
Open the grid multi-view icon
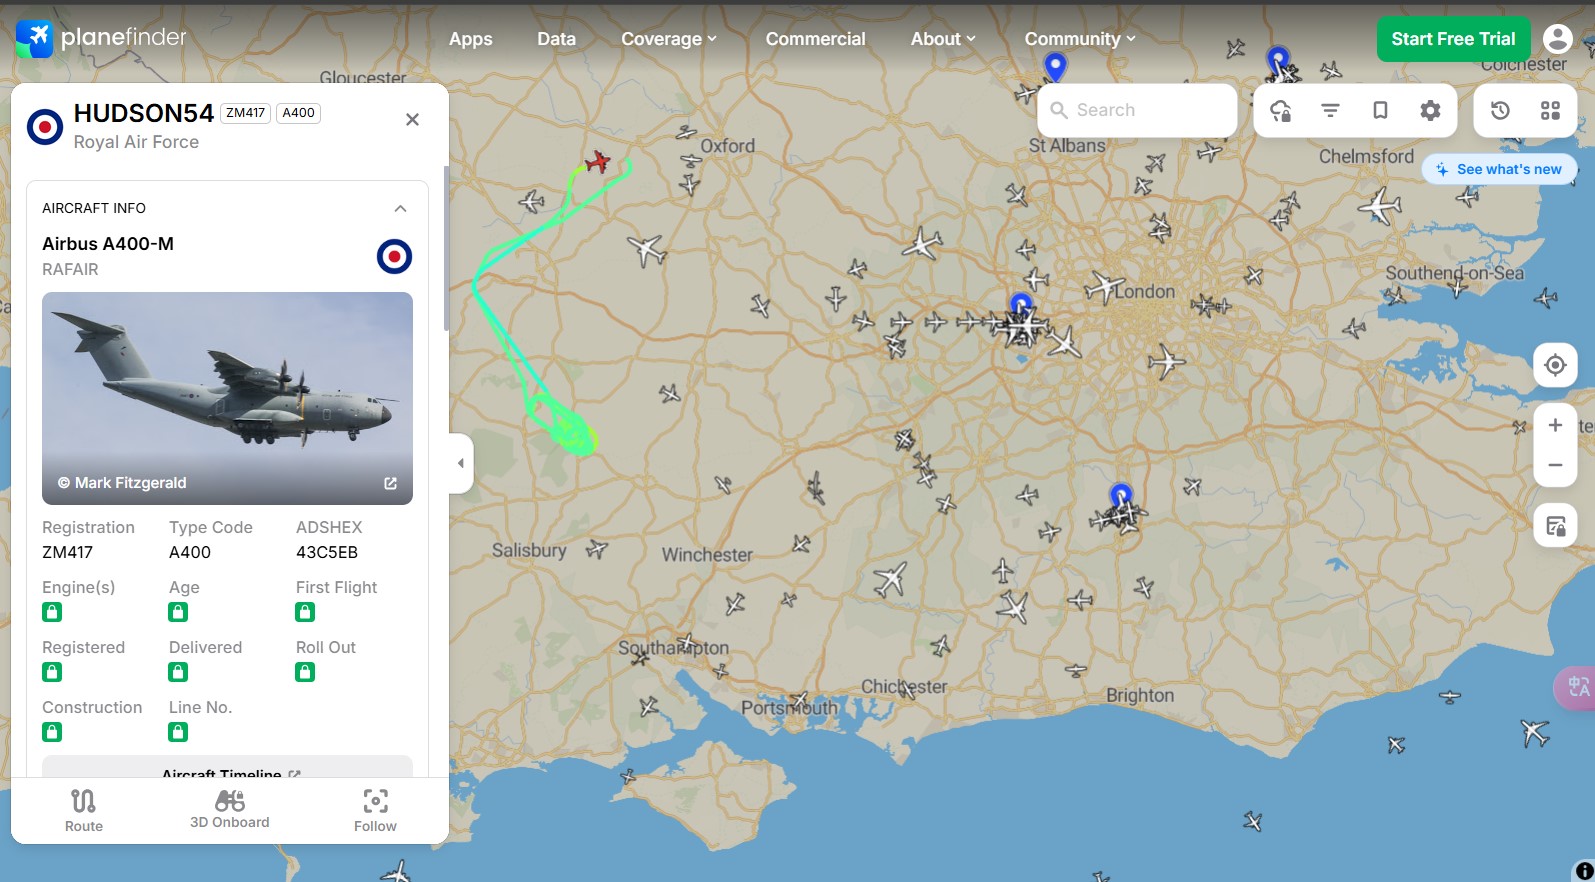[1550, 110]
